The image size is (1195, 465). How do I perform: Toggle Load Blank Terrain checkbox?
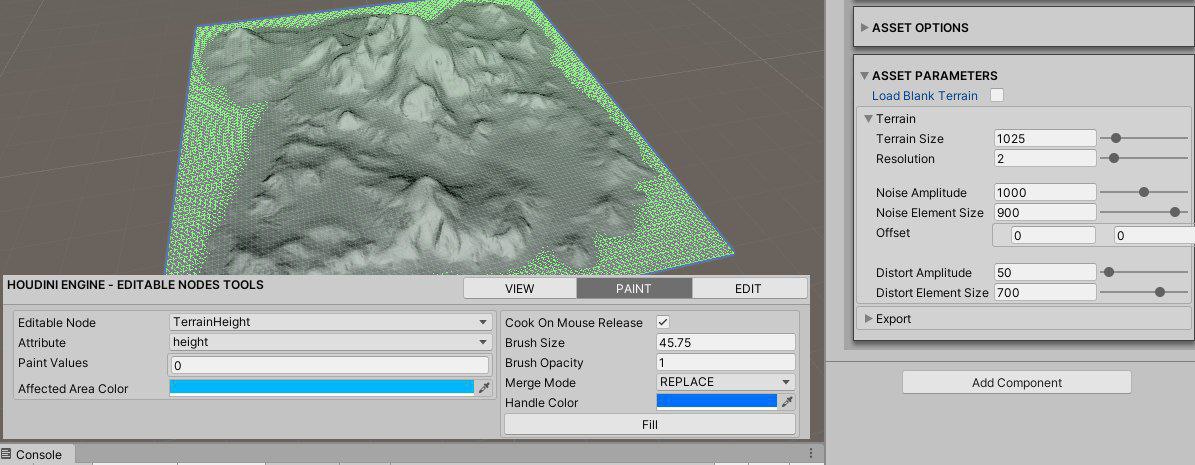pyautogui.click(x=996, y=95)
